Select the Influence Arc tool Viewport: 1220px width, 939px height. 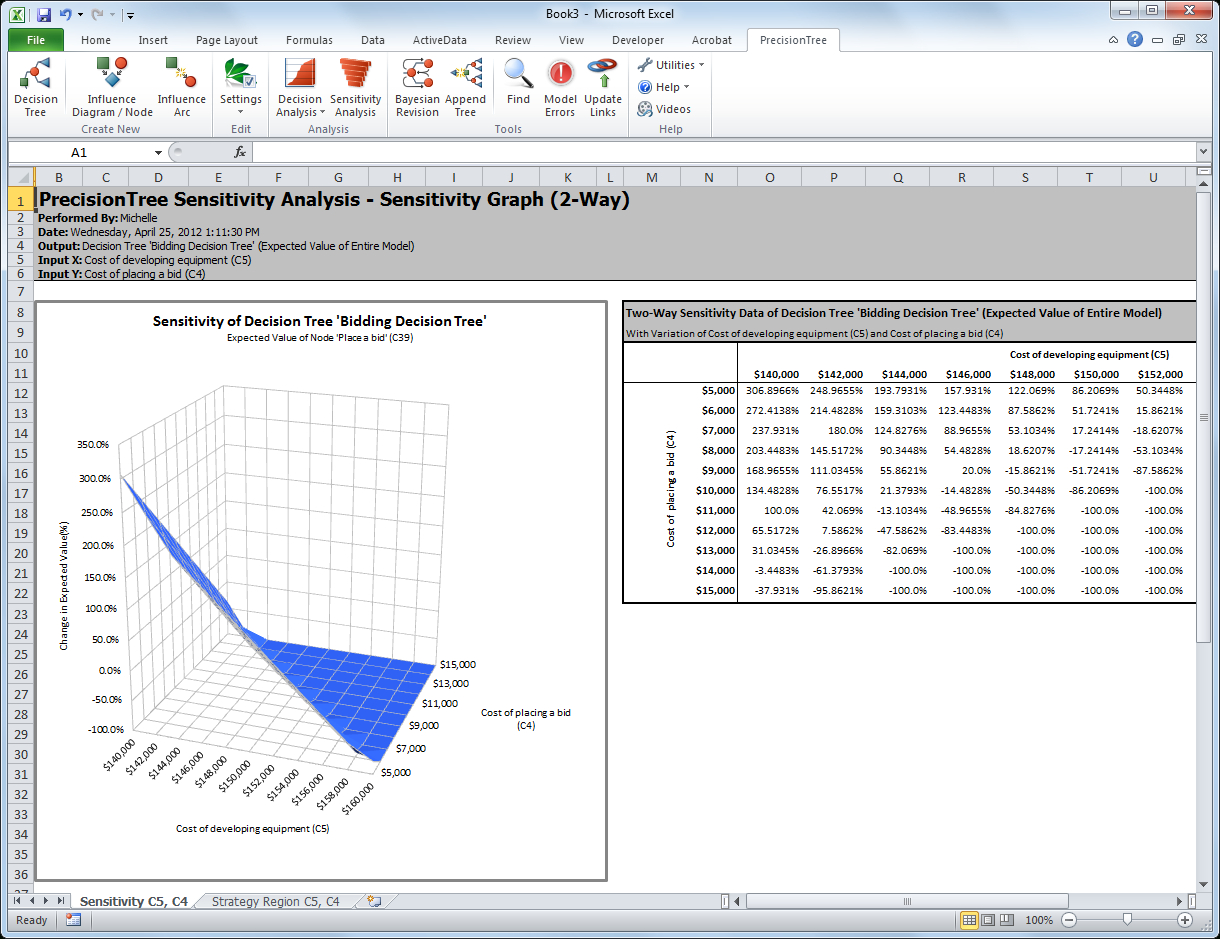[x=181, y=88]
